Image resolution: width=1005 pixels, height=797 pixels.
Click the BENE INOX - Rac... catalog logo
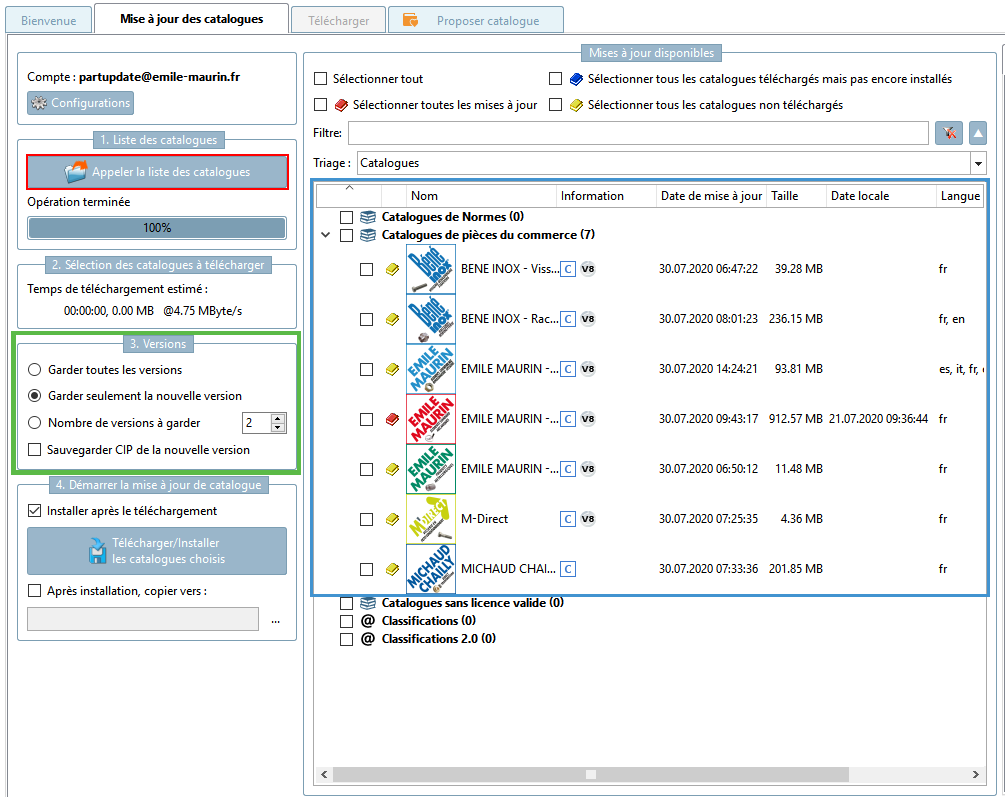[431, 319]
